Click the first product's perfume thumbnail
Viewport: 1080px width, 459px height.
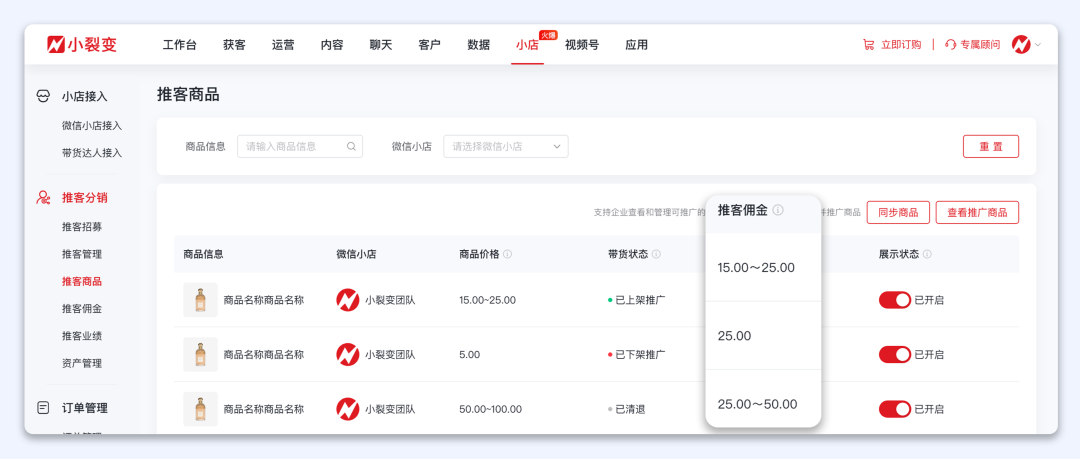(200, 300)
